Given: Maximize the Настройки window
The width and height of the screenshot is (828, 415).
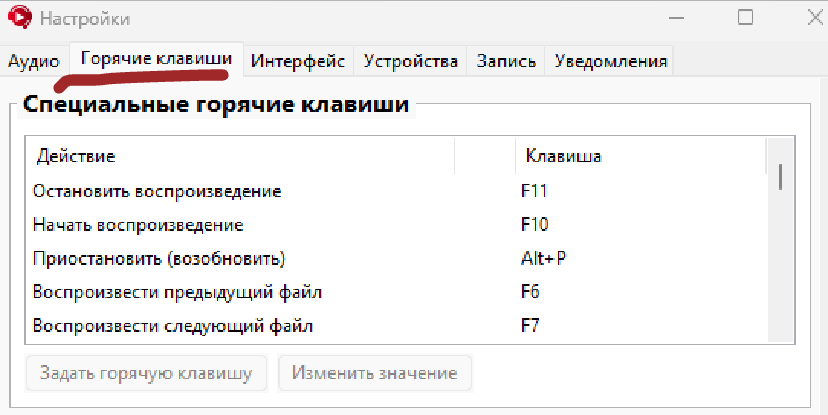Looking at the screenshot, I should click(745, 17).
